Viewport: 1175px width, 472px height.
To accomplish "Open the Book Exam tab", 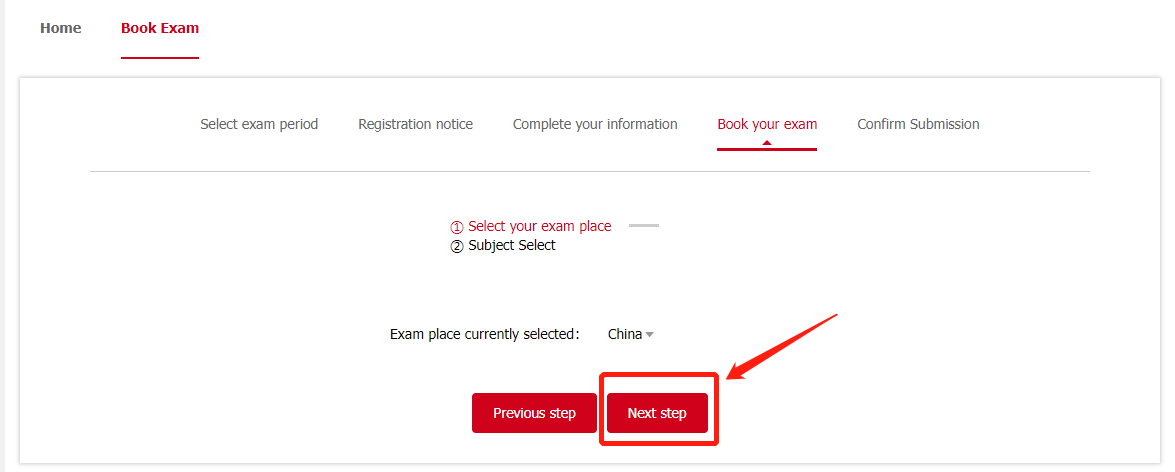I will point(160,28).
